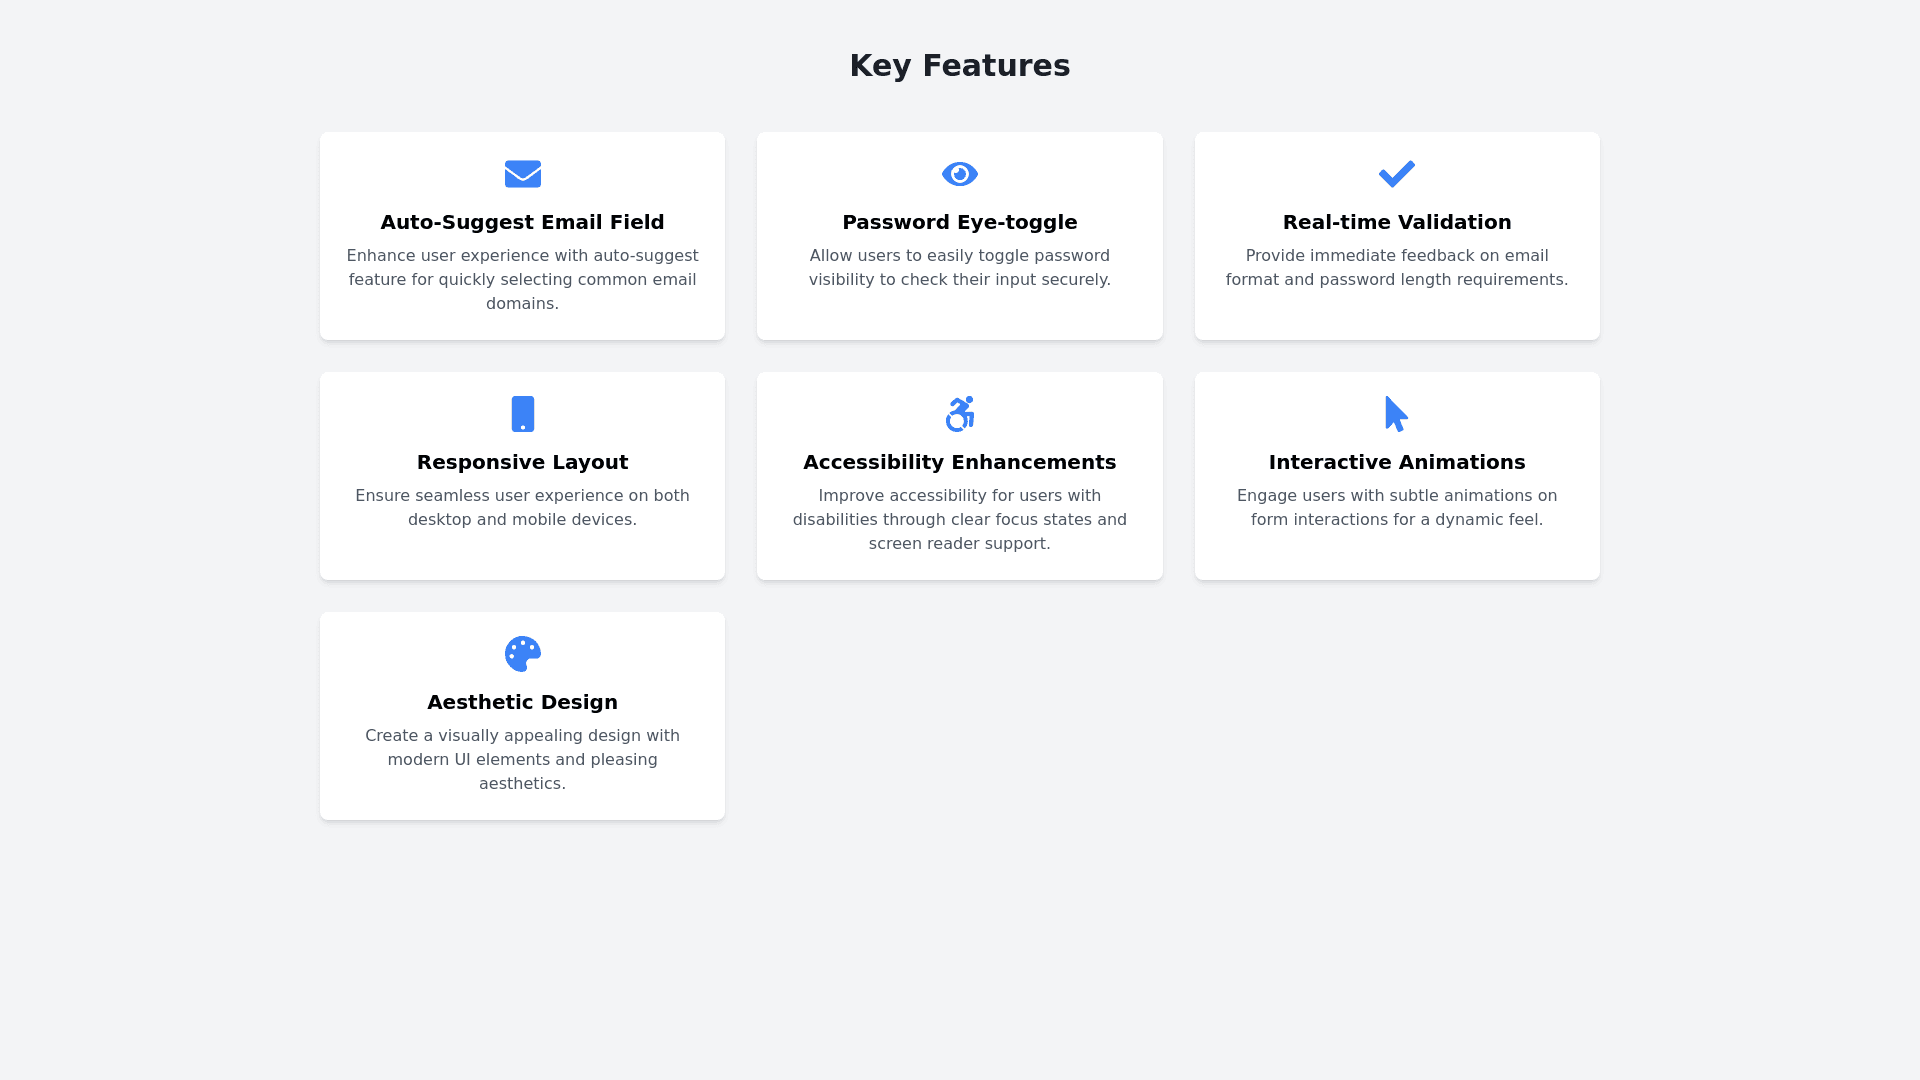The width and height of the screenshot is (1920, 1080).
Task: Select the Interactive Animations heading
Action: (x=1396, y=462)
